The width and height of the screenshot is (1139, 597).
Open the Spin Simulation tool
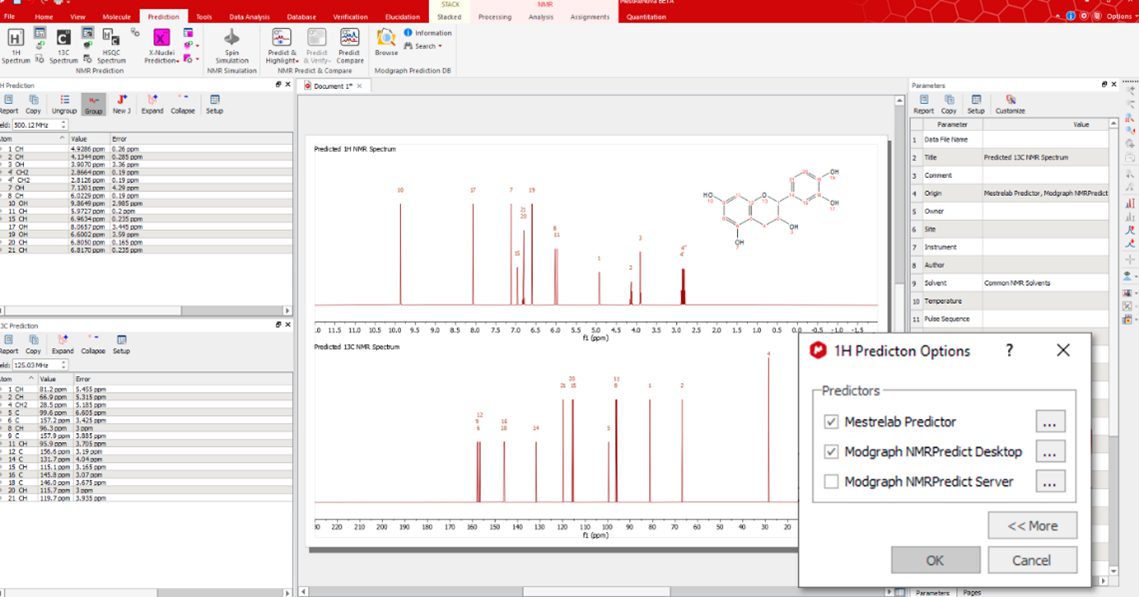(x=232, y=45)
